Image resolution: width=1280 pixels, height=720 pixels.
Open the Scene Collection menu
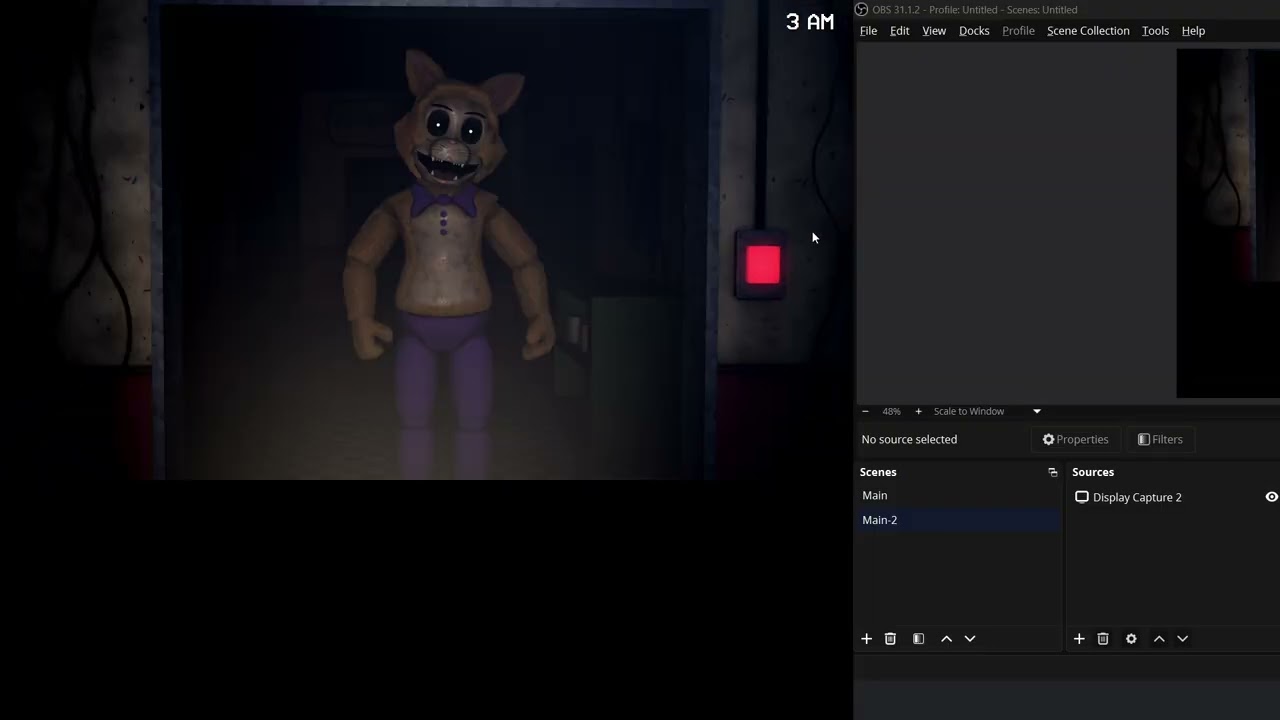pyautogui.click(x=1088, y=31)
